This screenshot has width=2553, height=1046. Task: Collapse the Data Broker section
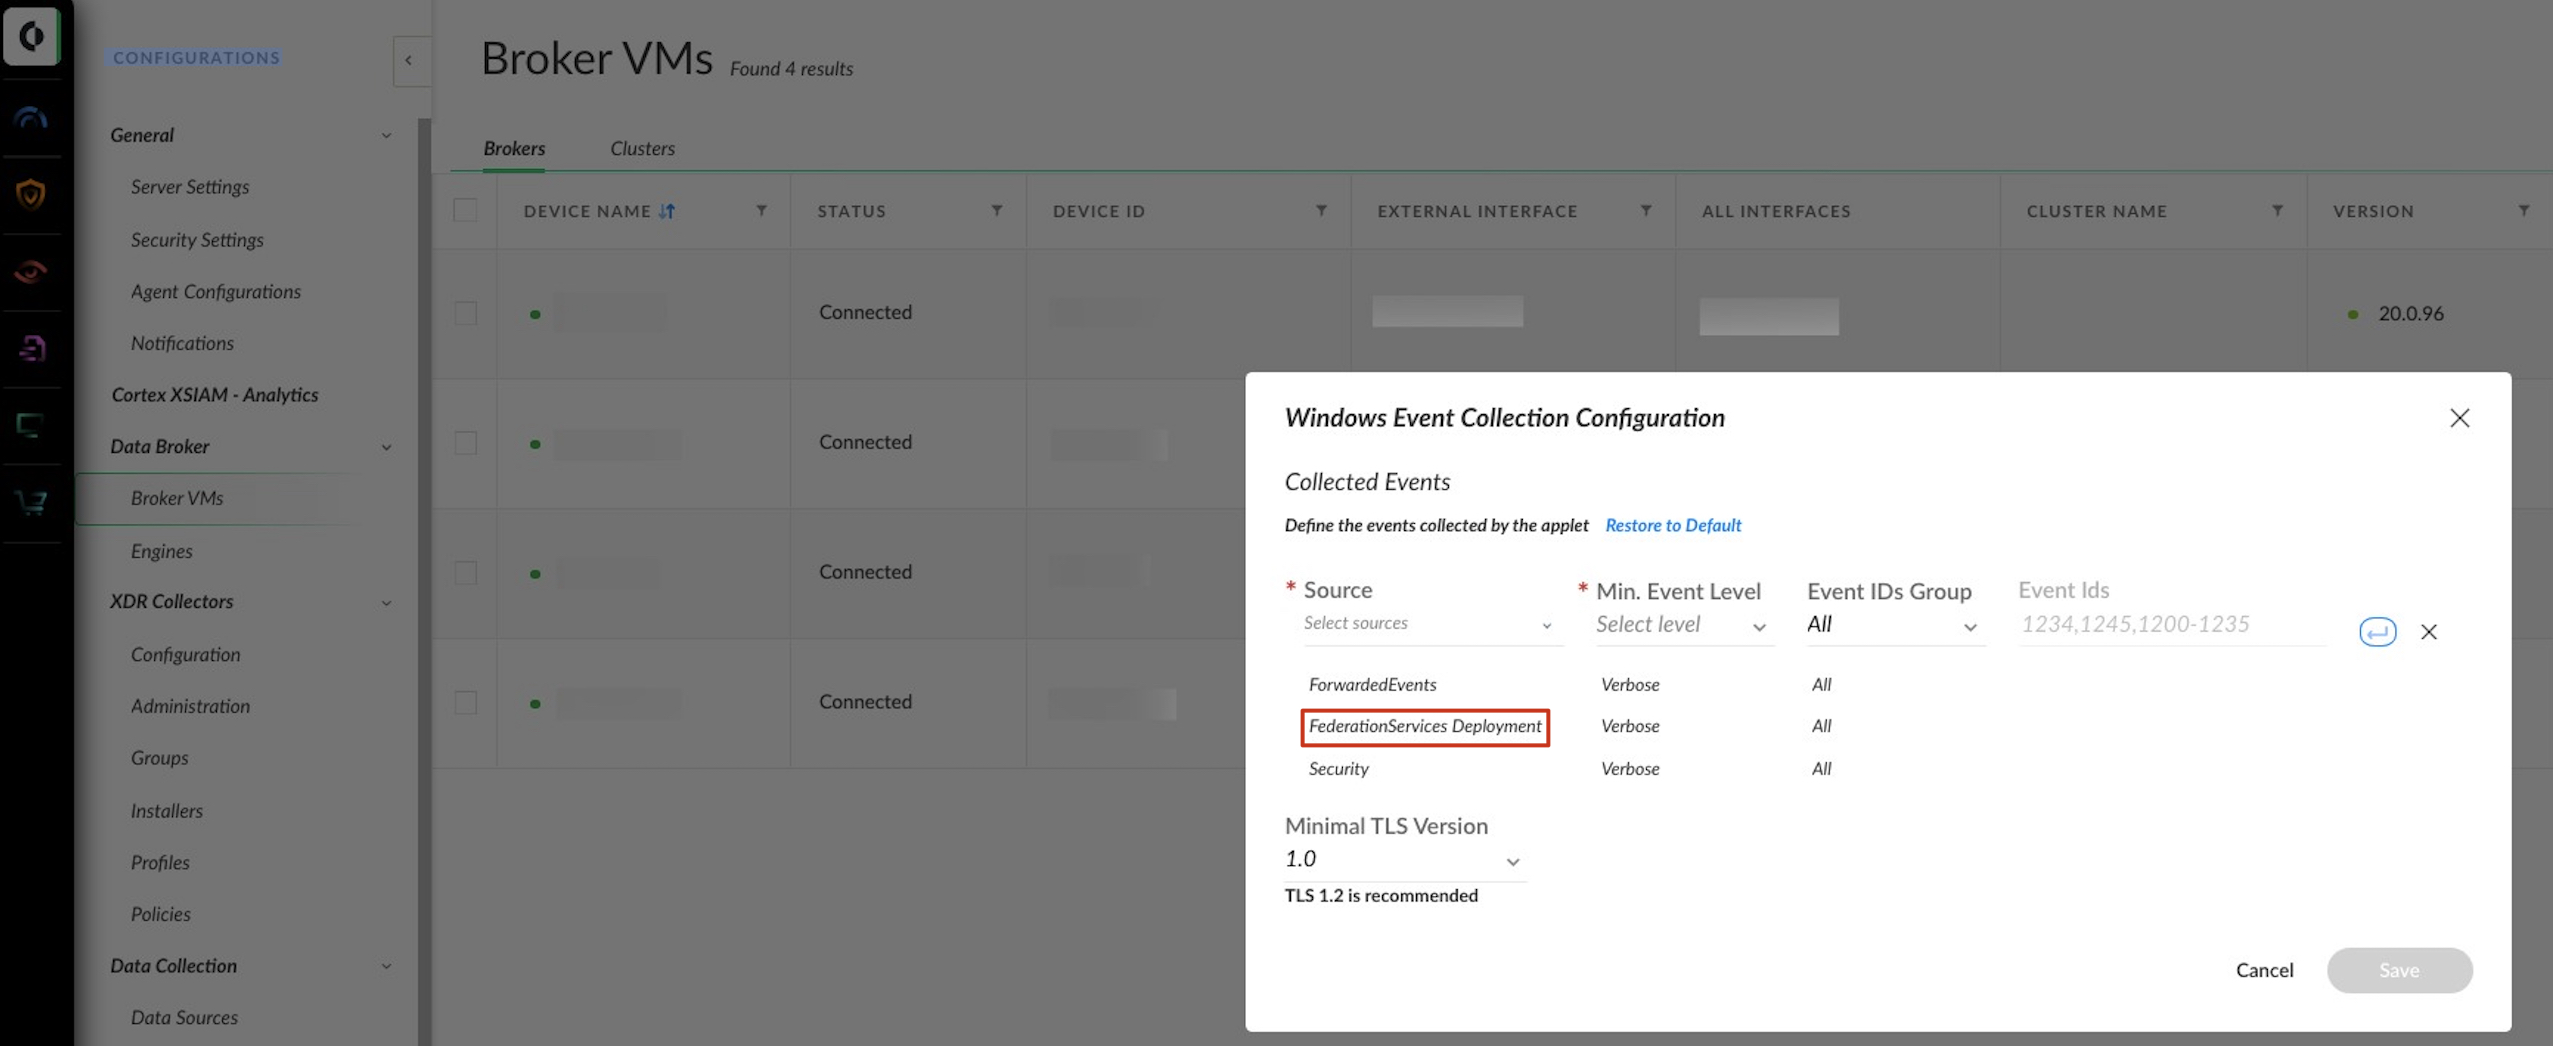pos(386,447)
